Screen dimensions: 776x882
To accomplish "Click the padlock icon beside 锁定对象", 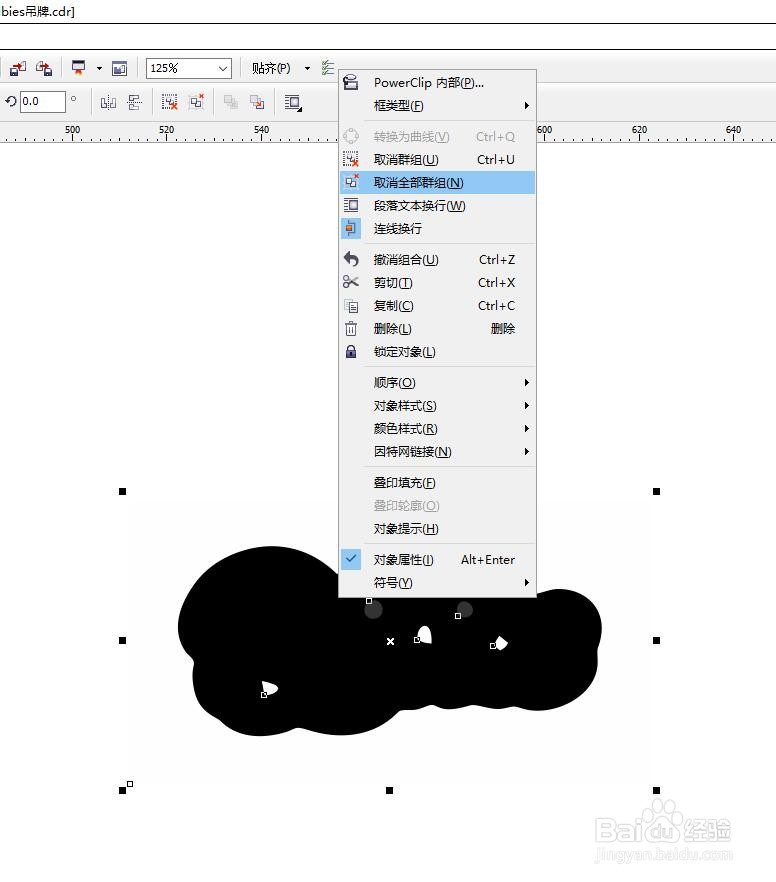I will pos(351,352).
